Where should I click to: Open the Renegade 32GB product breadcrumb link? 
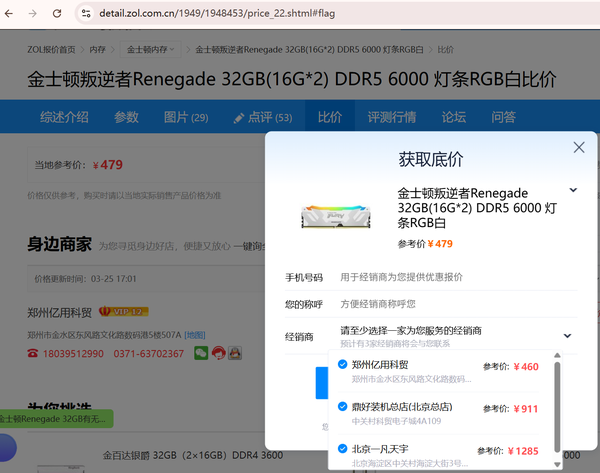(310, 50)
